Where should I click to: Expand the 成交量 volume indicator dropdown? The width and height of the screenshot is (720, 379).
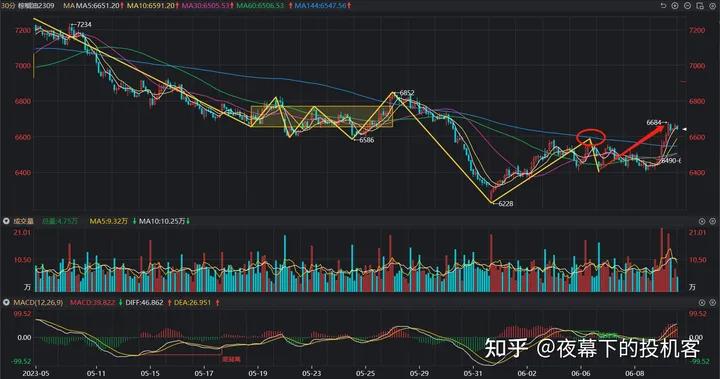6,221
